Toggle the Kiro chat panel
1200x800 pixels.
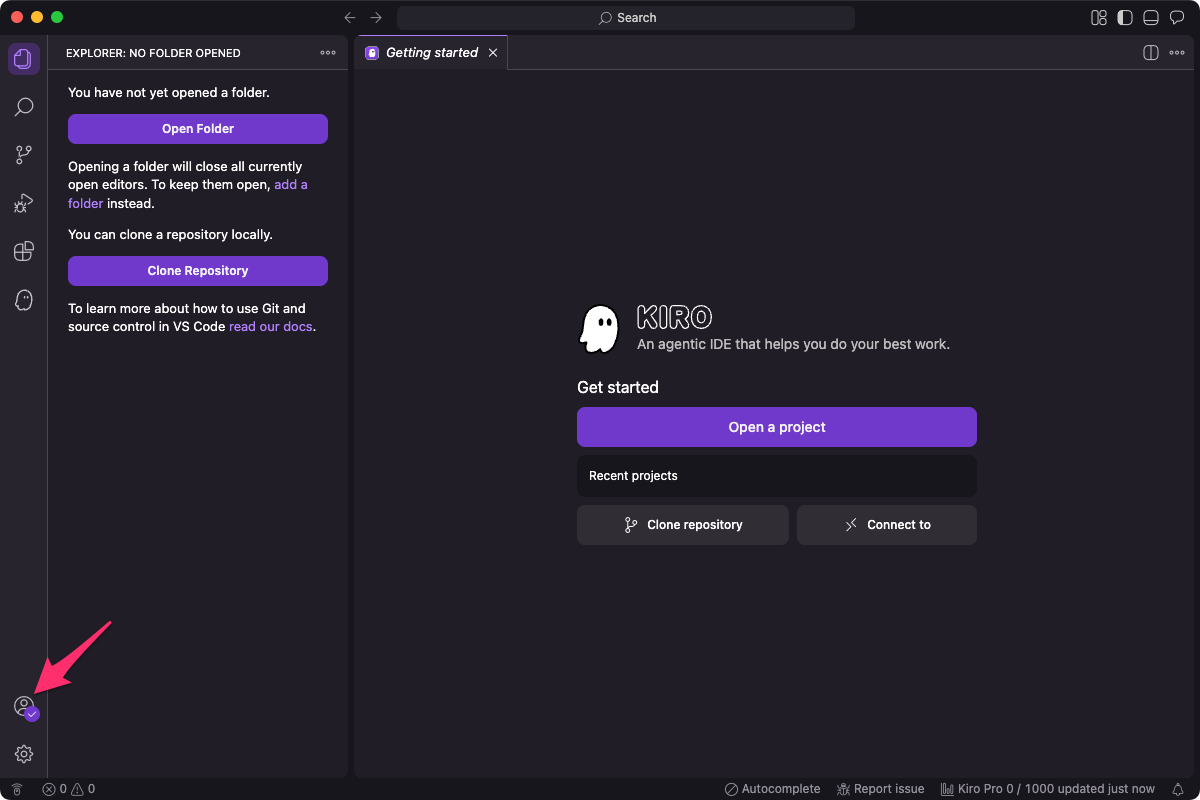[1177, 18]
